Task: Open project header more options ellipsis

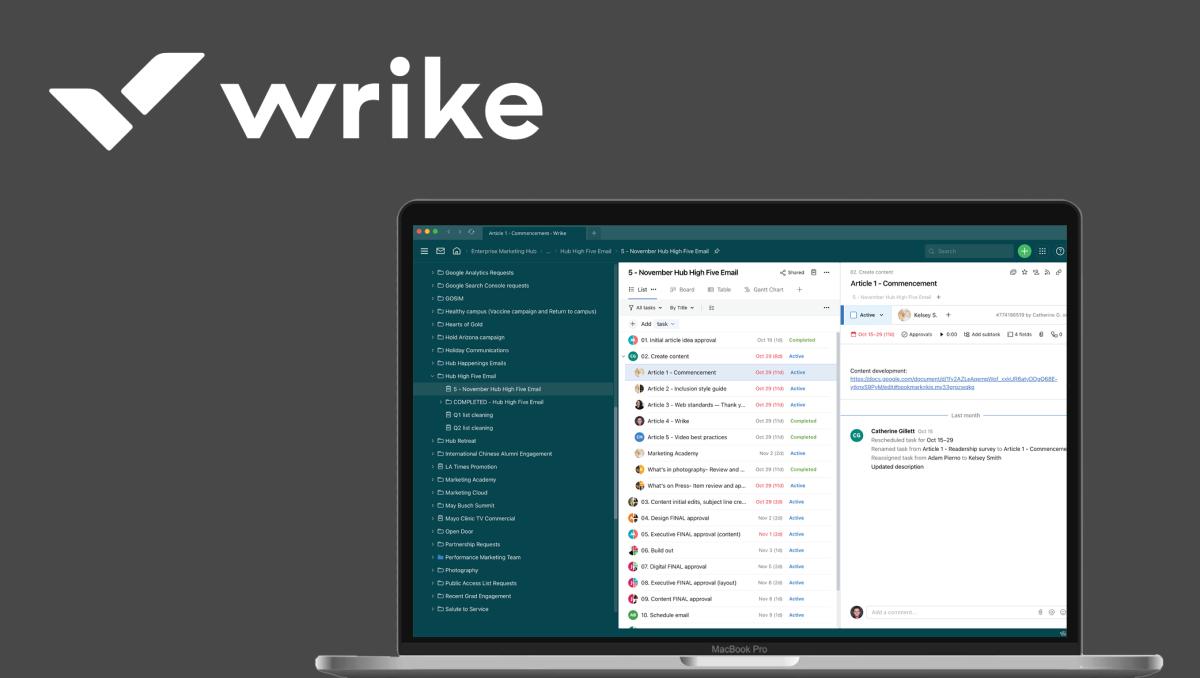Action: tap(826, 272)
